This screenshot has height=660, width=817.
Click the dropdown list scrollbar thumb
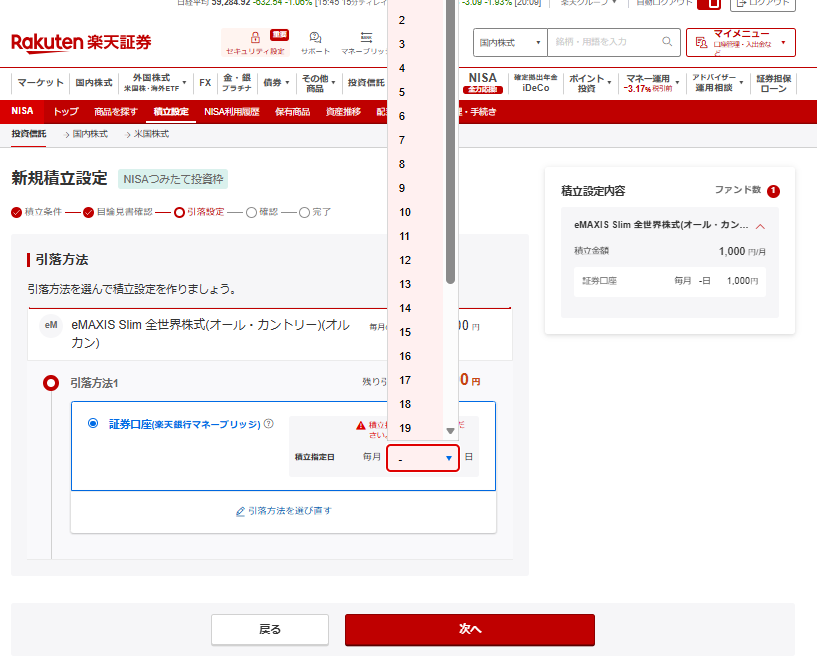coord(451,141)
